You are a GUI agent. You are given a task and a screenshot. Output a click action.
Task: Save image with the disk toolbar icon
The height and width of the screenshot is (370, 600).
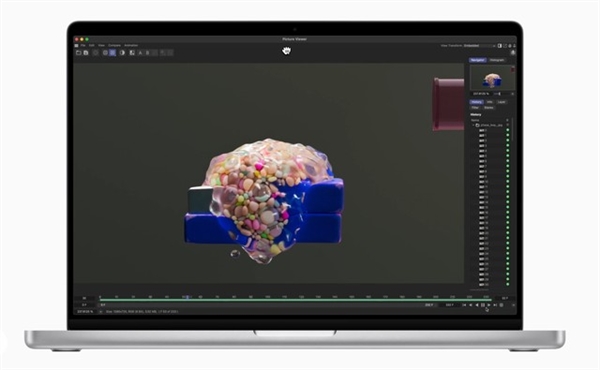point(86,53)
